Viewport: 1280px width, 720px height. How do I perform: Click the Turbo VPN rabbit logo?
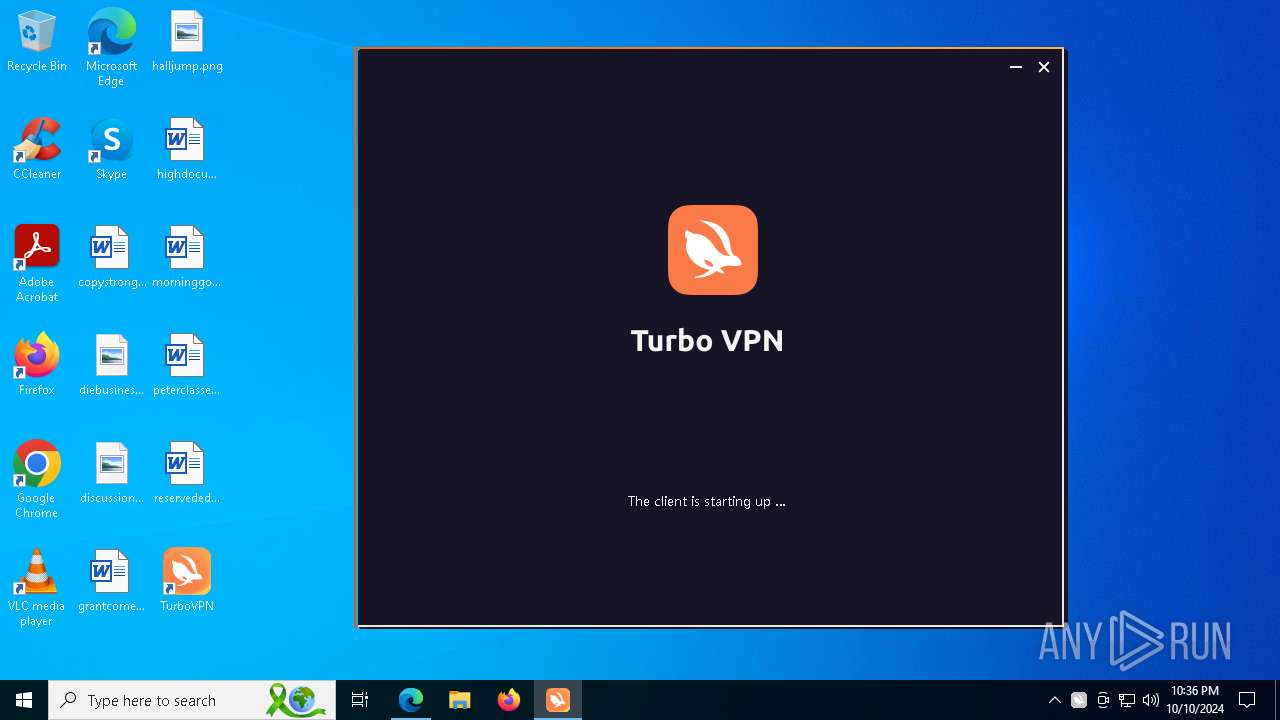click(712, 250)
